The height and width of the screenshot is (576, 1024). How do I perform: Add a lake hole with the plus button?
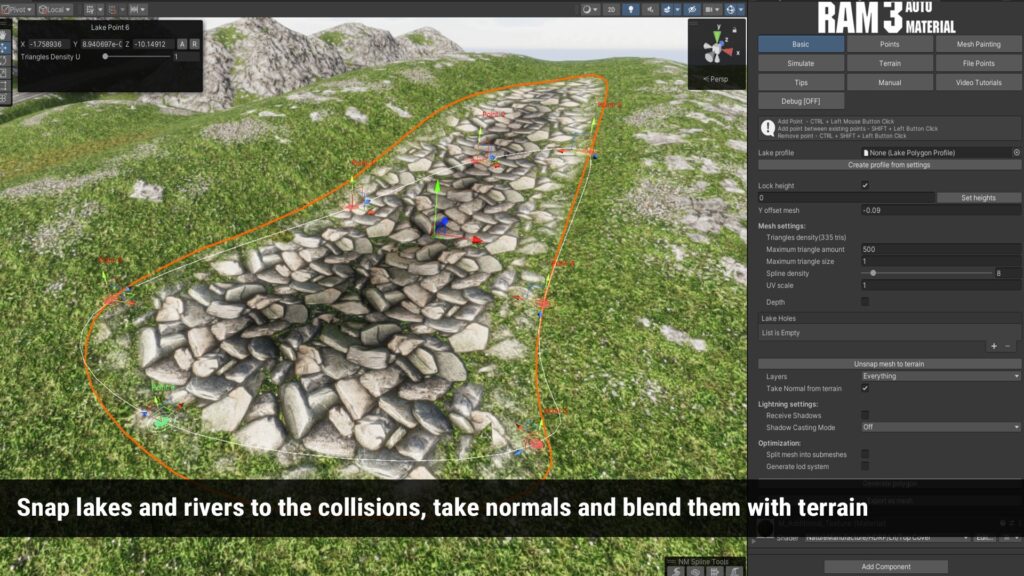click(x=993, y=346)
